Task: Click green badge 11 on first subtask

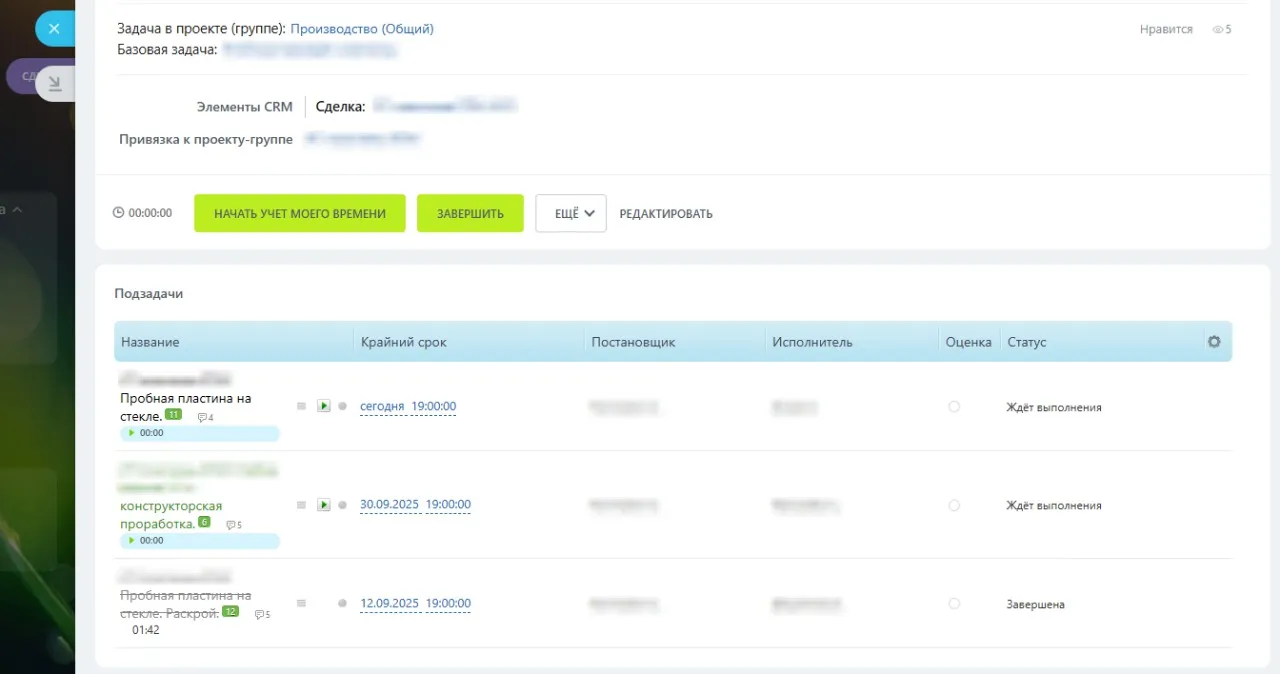Action: (x=174, y=415)
